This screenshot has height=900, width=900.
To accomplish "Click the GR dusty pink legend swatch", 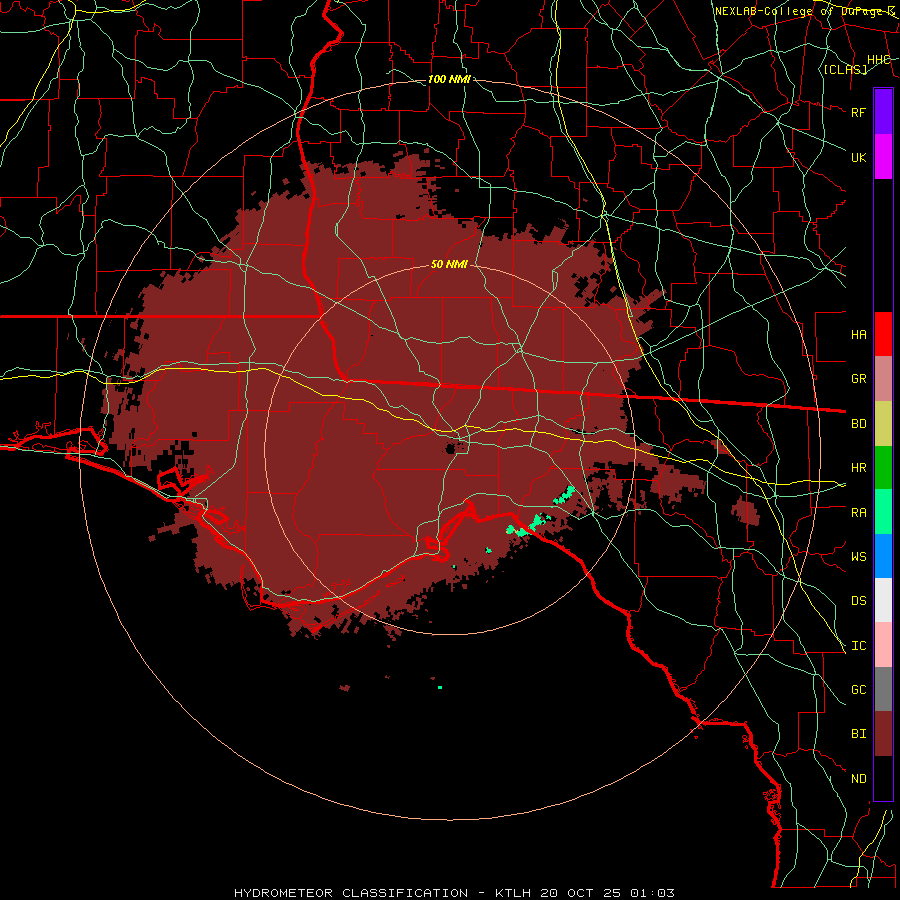I will click(x=883, y=378).
